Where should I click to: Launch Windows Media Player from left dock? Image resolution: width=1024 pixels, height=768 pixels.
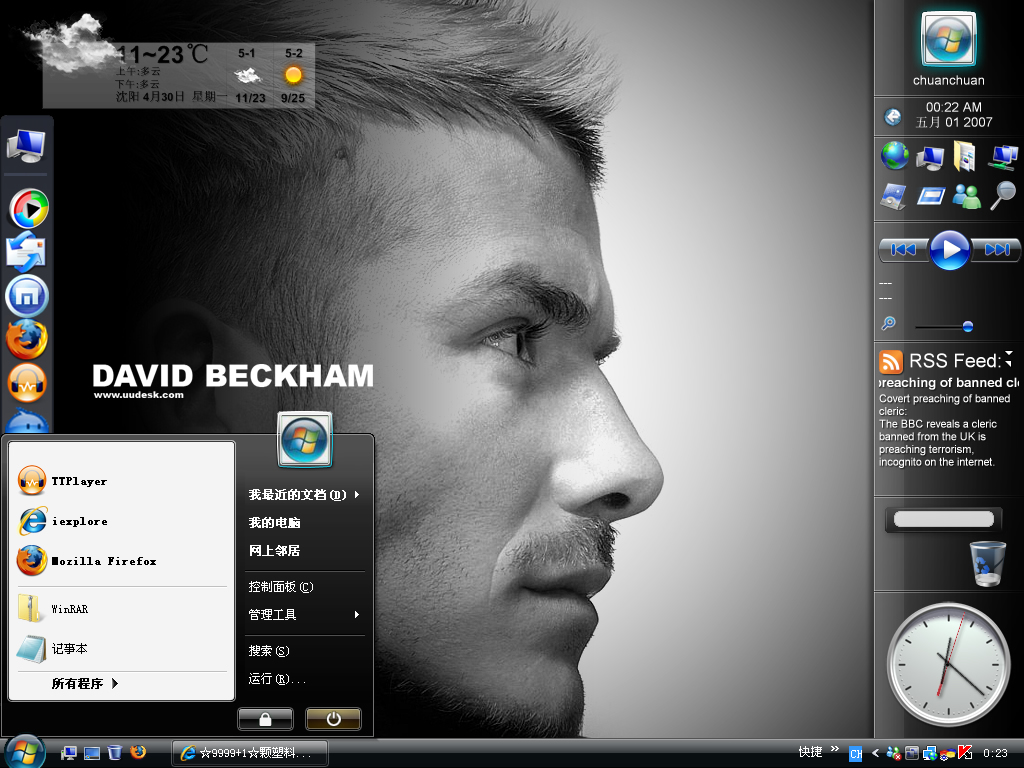tap(28, 209)
